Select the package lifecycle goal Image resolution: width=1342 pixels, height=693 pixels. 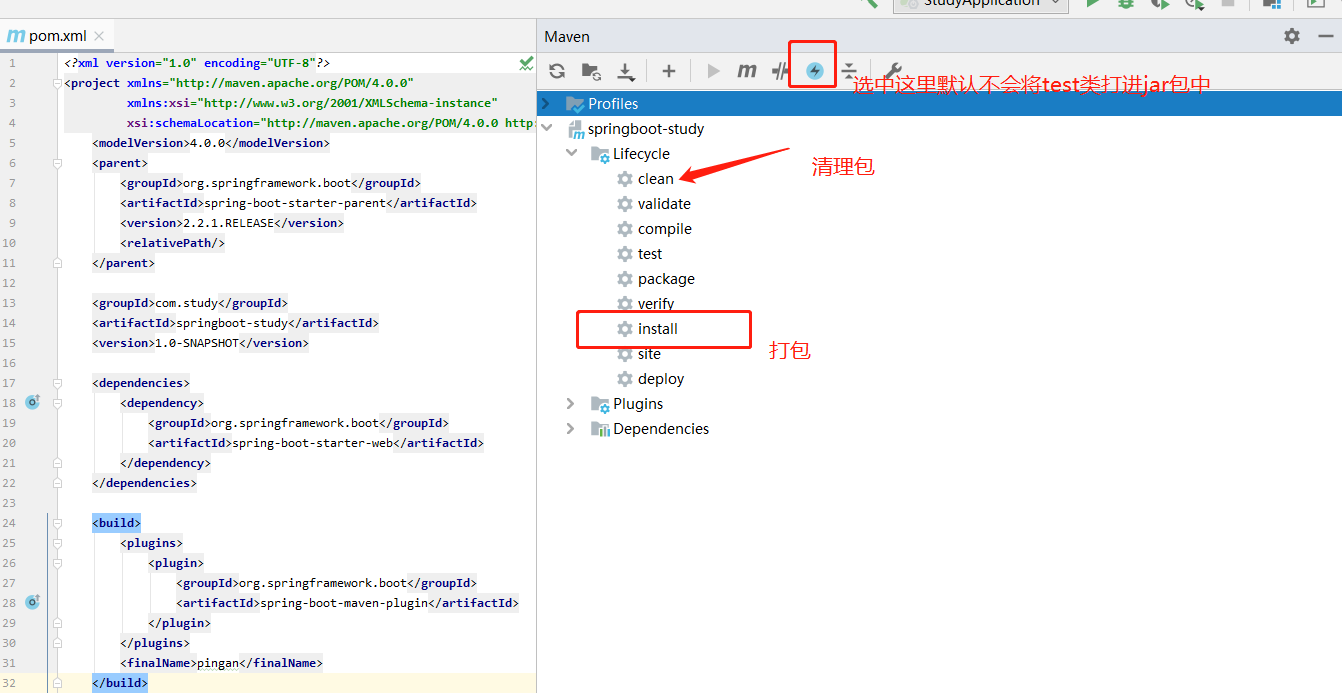tap(666, 279)
